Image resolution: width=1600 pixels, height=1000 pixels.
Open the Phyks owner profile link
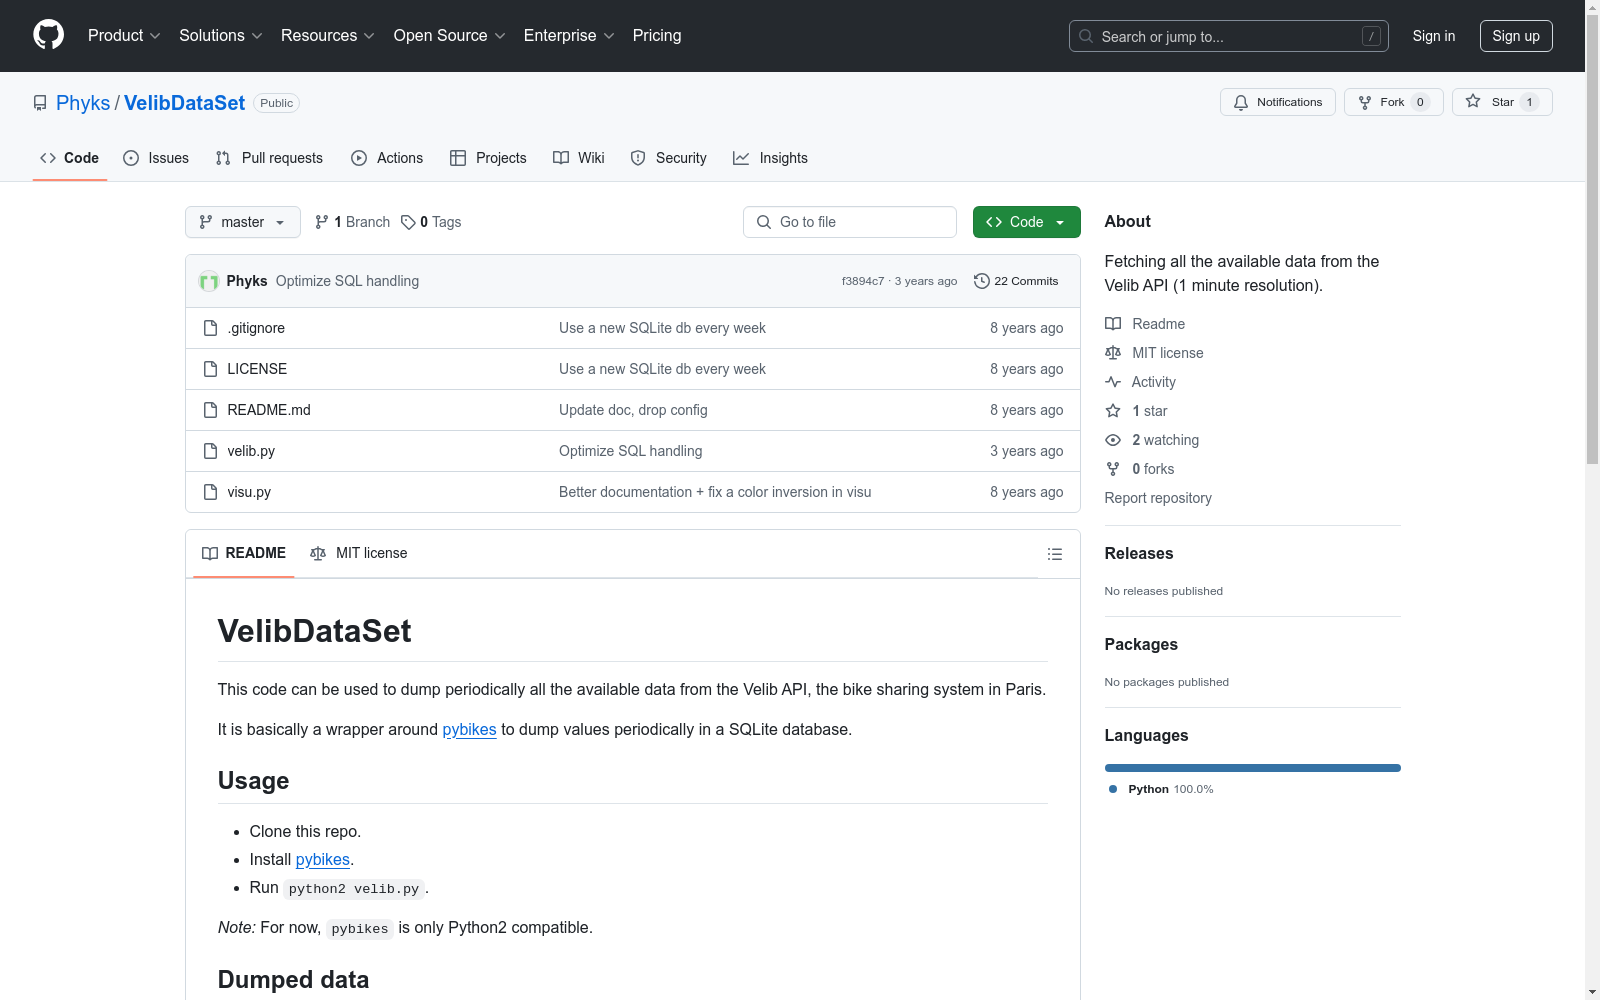(83, 103)
